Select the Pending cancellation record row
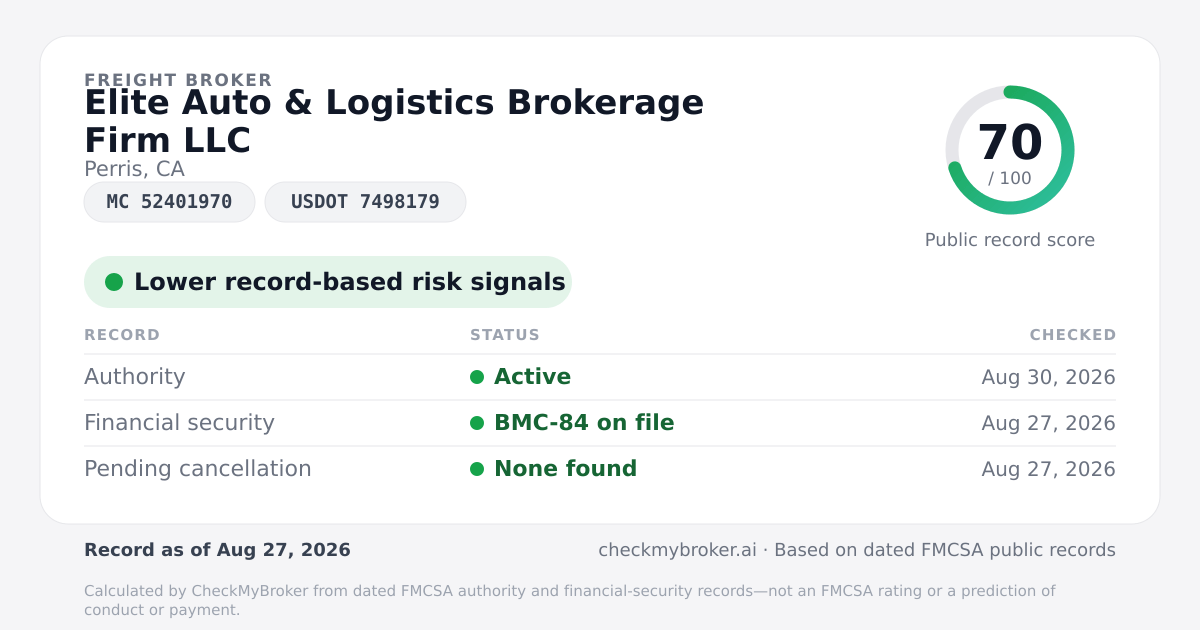The width and height of the screenshot is (1200, 630). 600,469
